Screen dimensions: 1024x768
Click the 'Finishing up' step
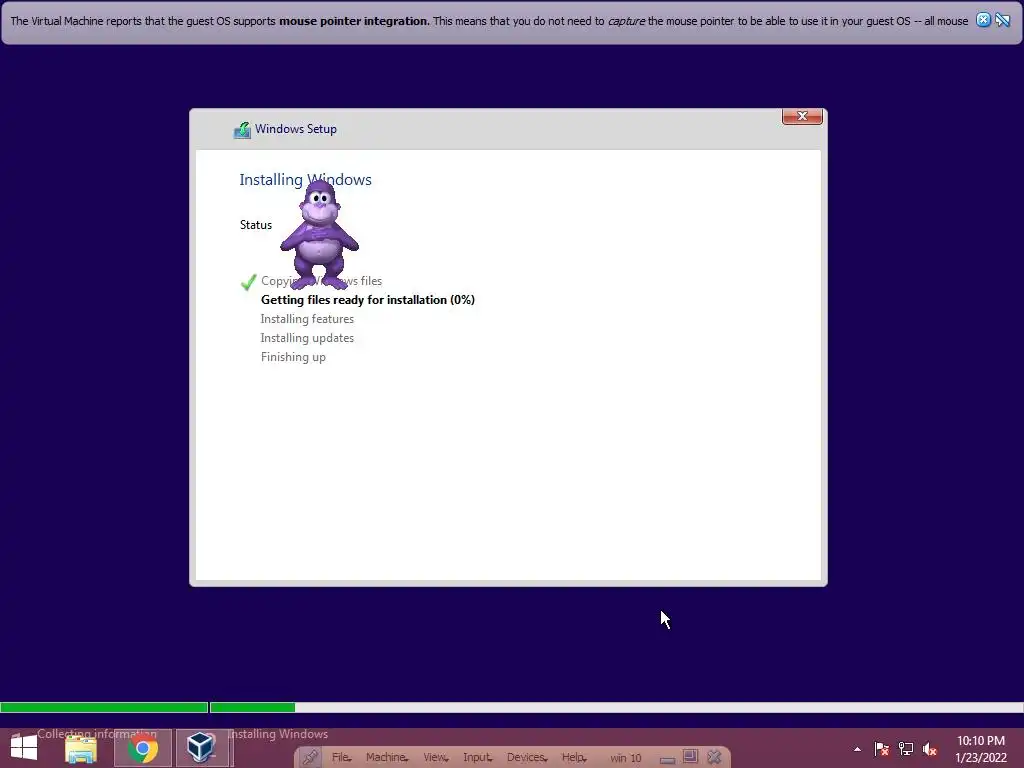[293, 357]
